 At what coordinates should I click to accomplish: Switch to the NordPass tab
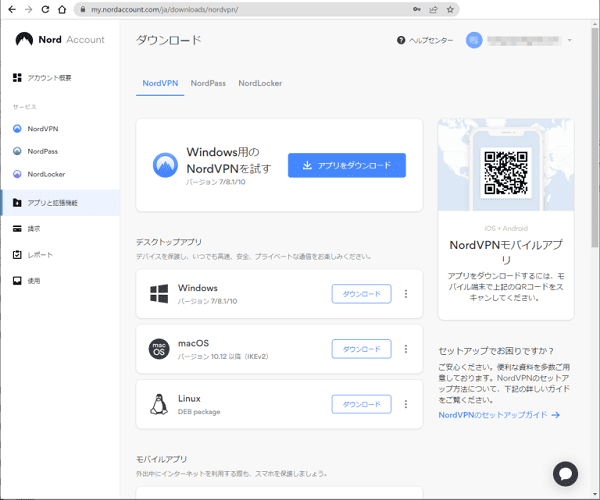208,83
